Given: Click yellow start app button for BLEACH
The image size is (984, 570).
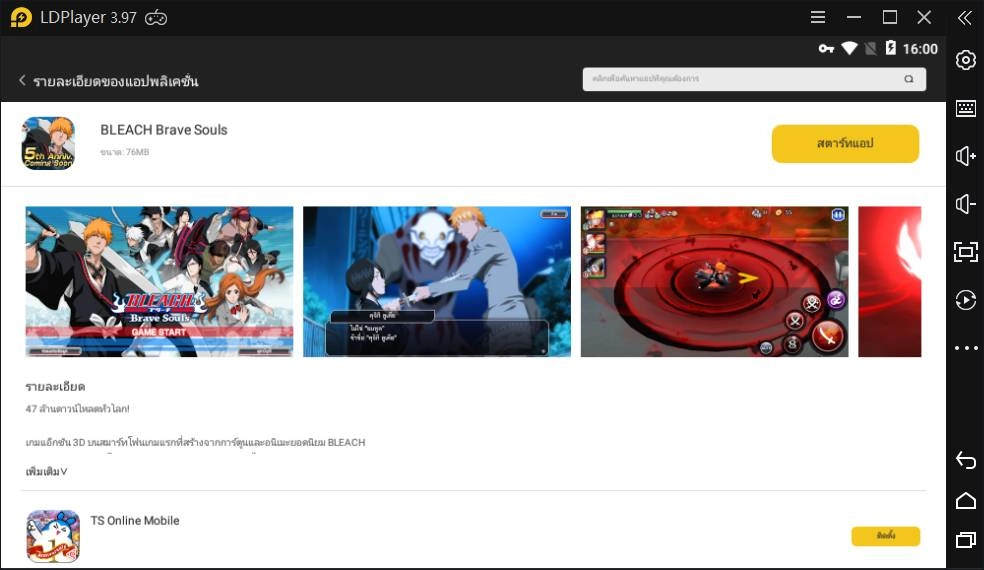Looking at the screenshot, I should coord(845,144).
